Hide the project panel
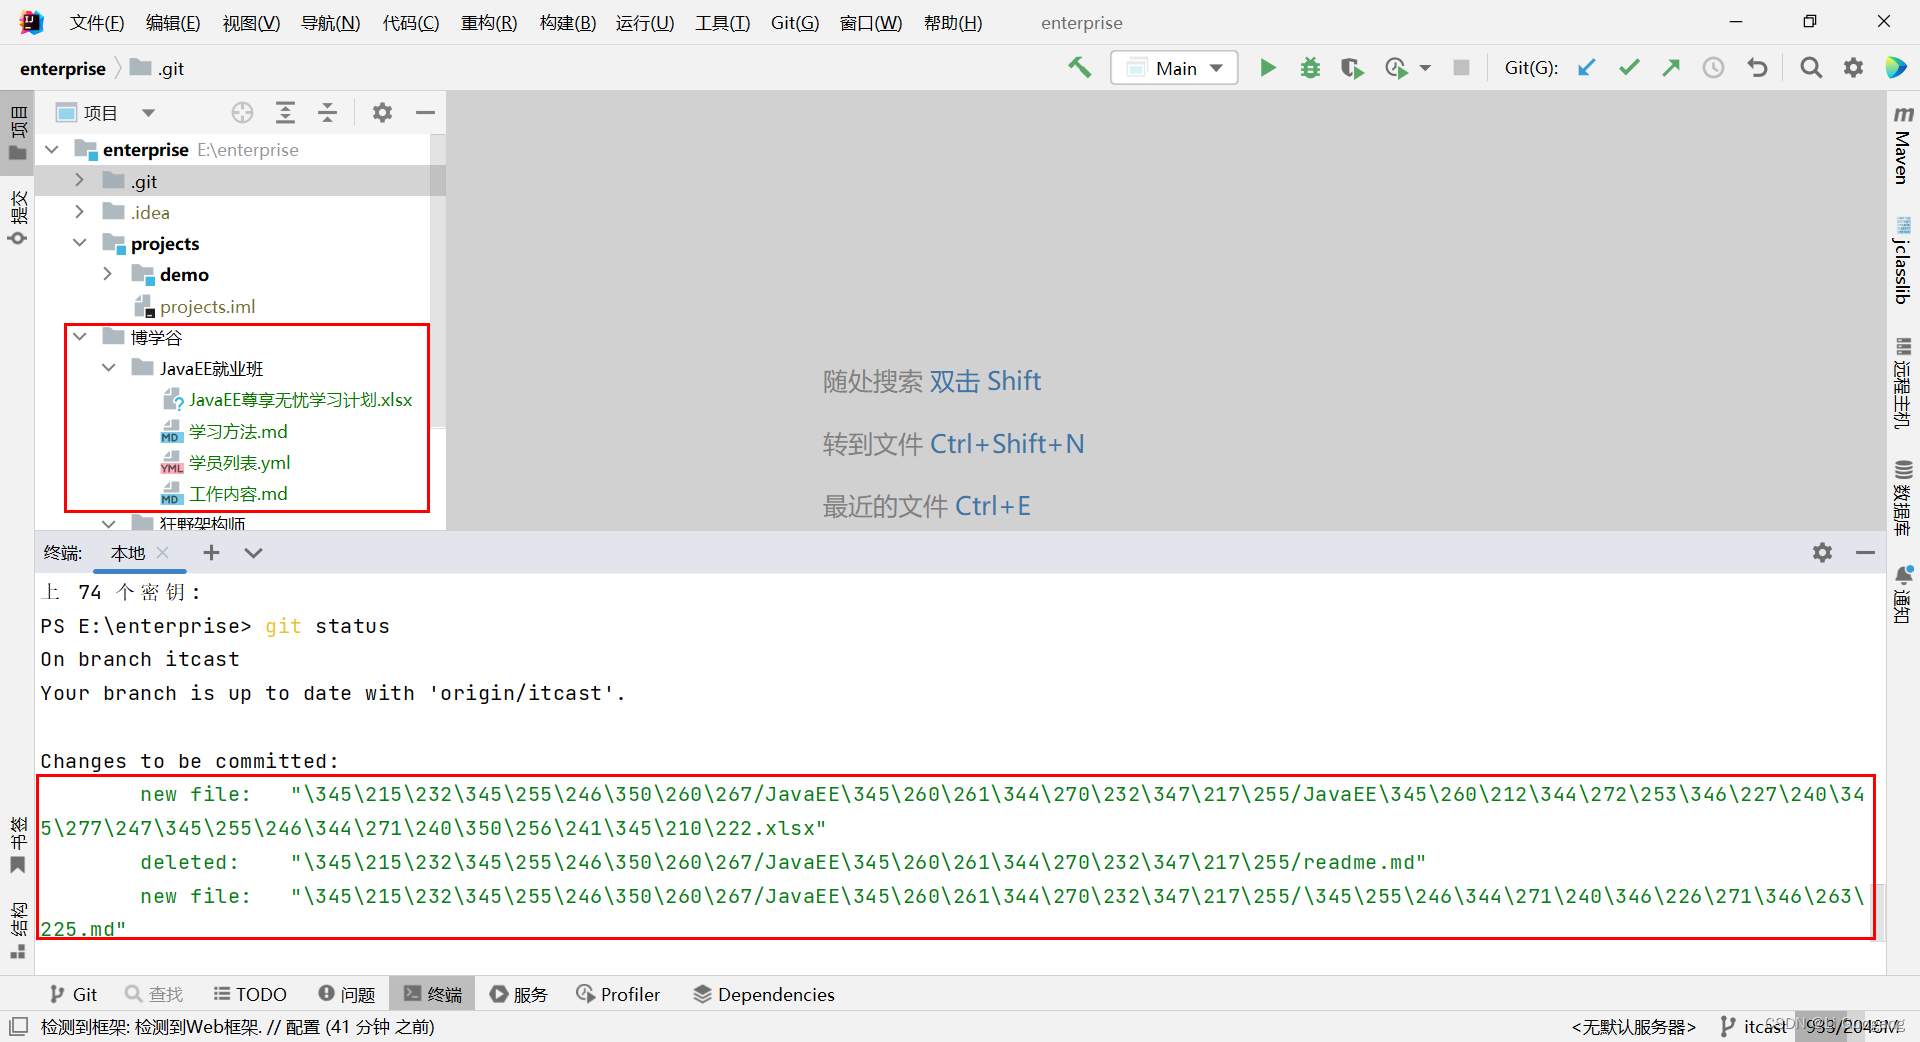This screenshot has width=1920, height=1042. coord(425,113)
